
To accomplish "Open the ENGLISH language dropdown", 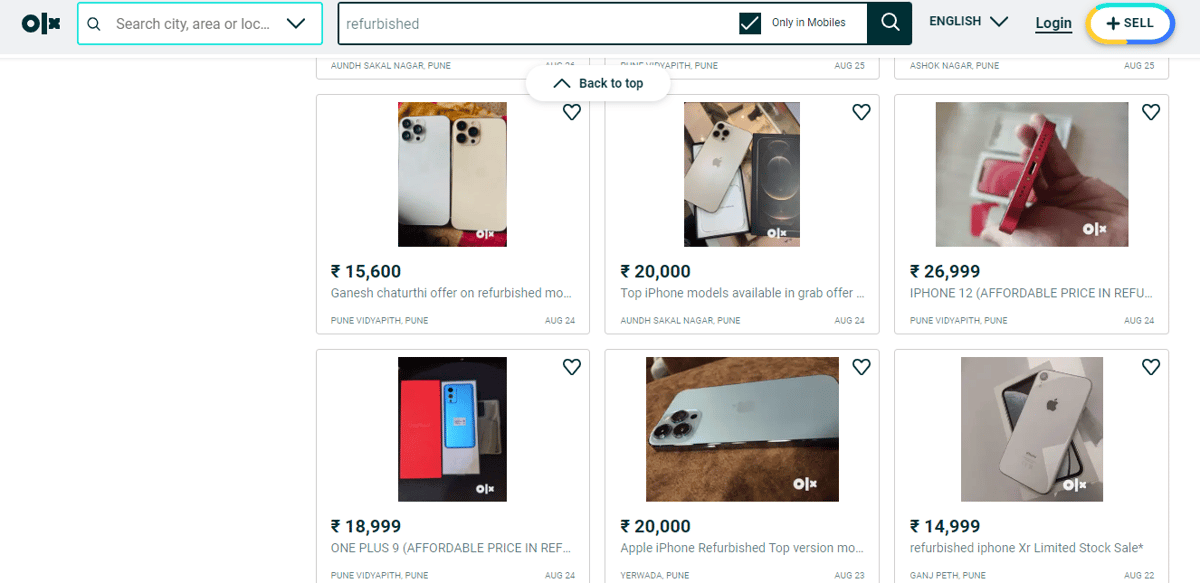I will tap(967, 20).
